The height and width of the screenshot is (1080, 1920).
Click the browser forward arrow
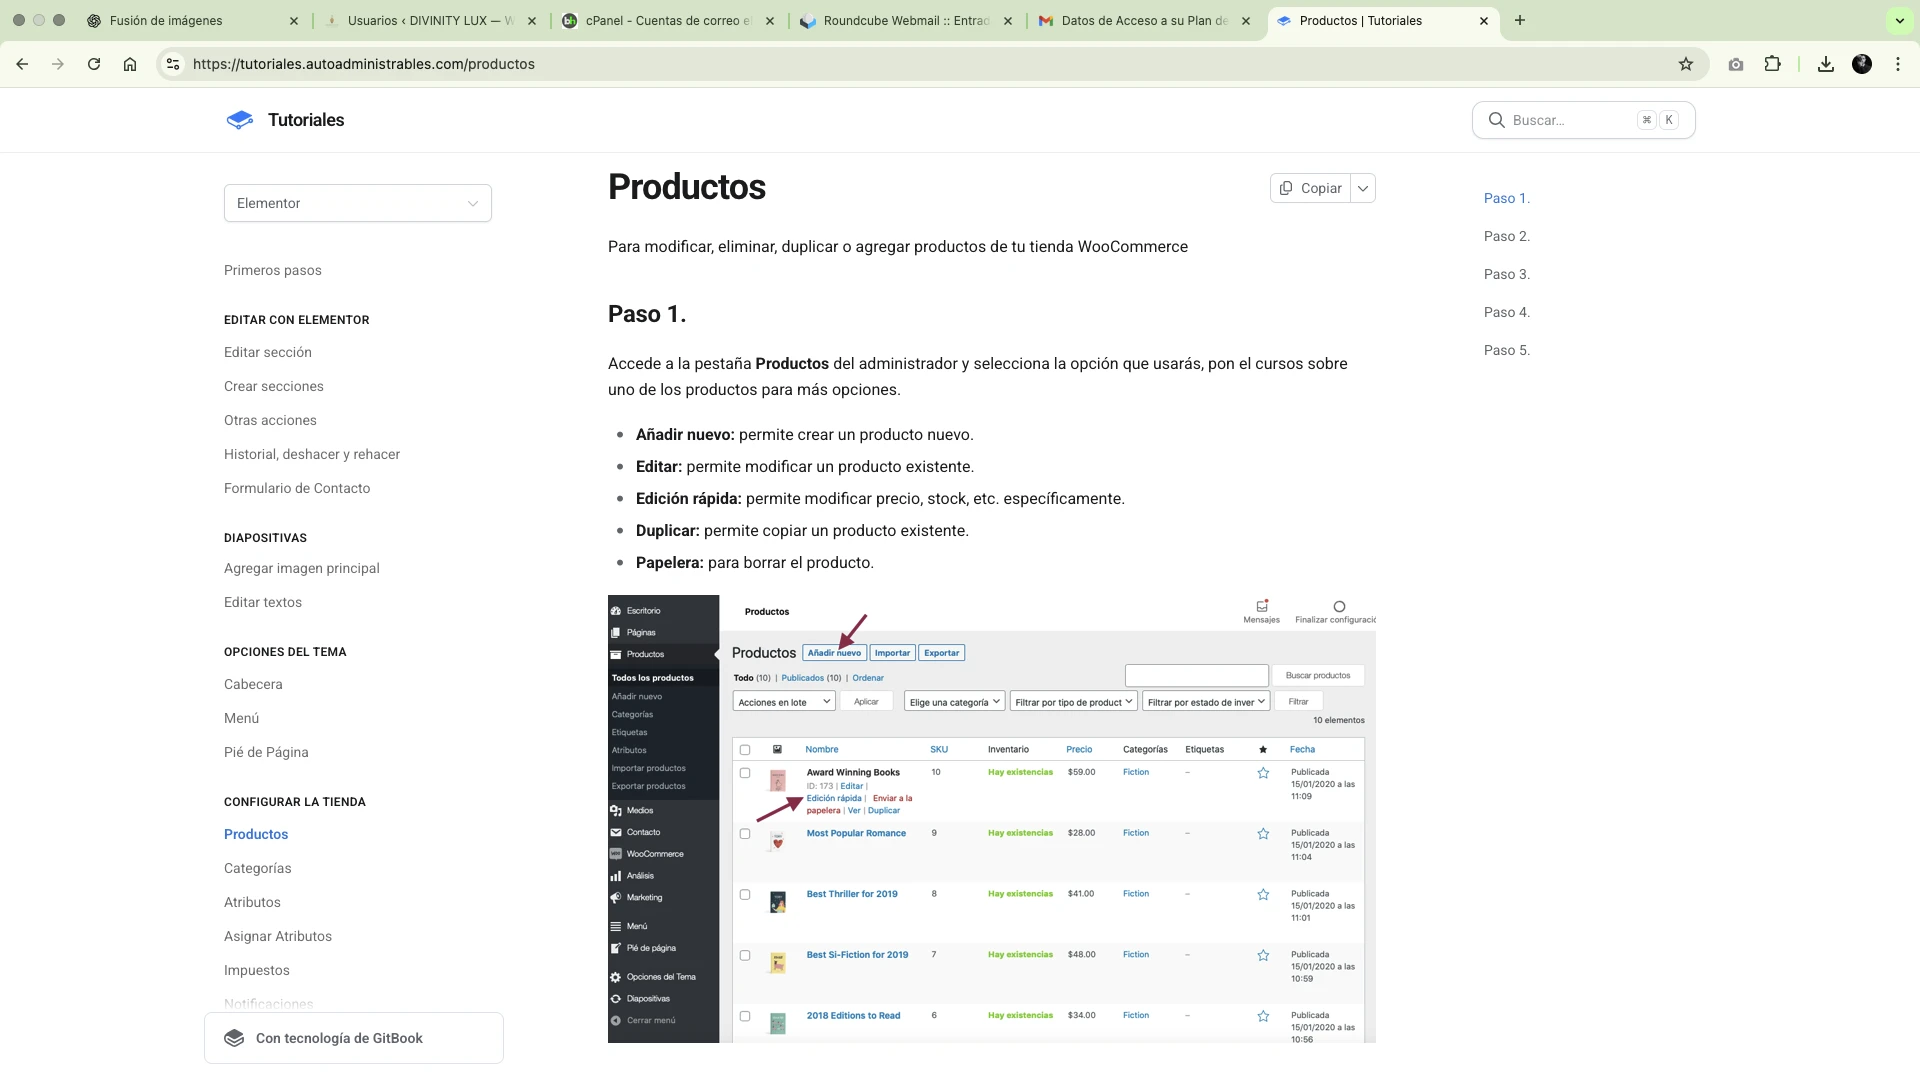(58, 64)
